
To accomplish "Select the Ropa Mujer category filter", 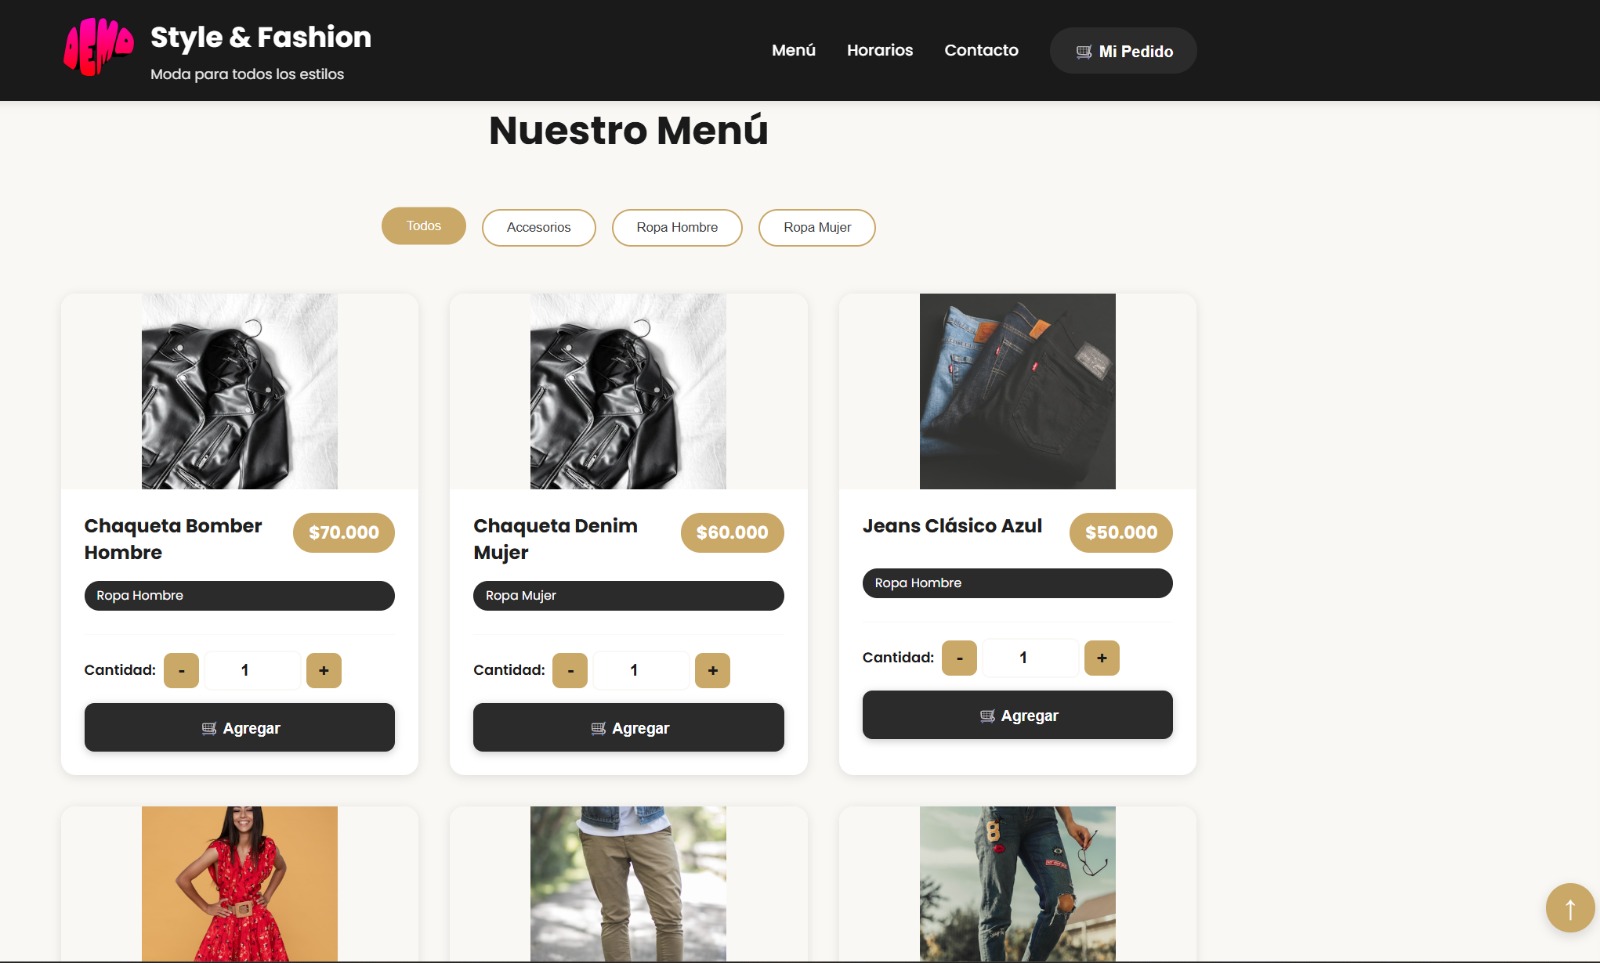I will (816, 227).
